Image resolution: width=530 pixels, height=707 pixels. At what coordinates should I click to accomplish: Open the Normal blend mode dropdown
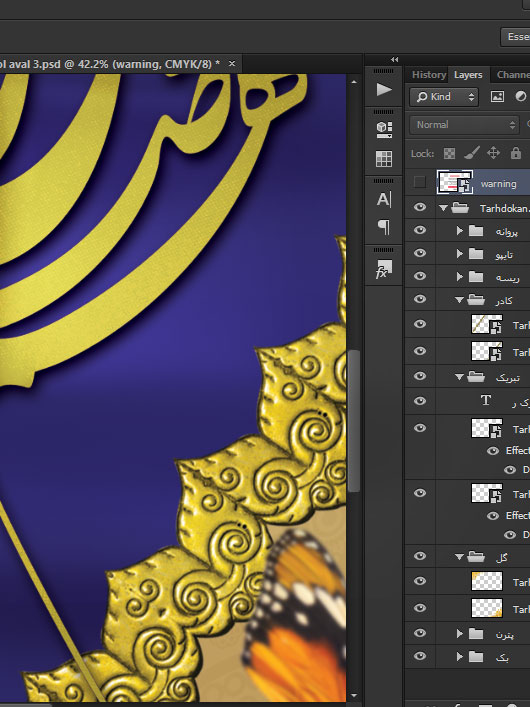tap(464, 125)
